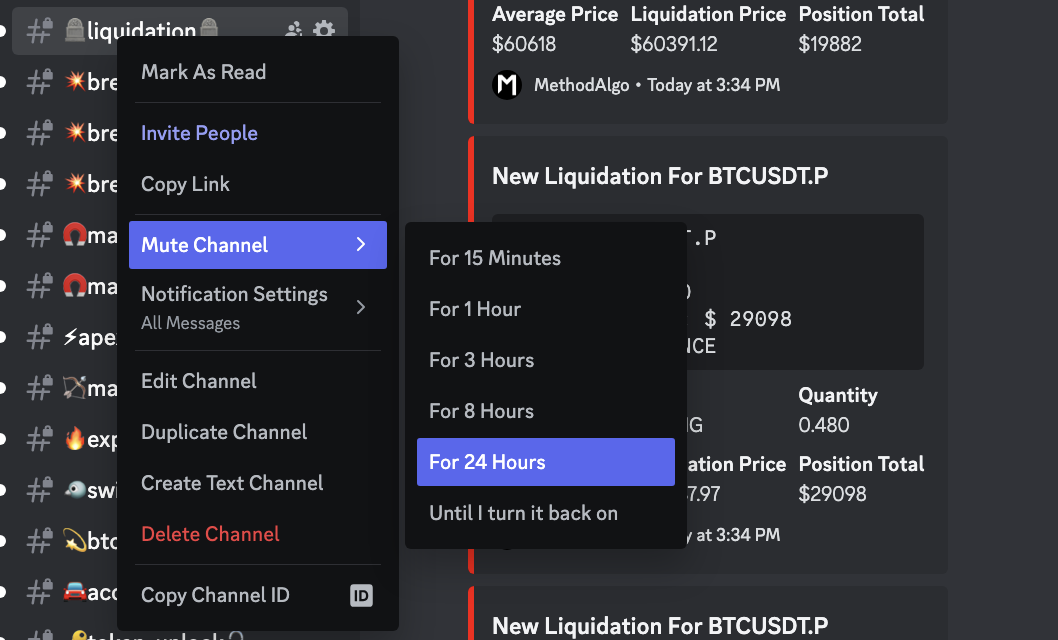1058x640 pixels.
Task: Click the locked hash icon of the car-emoji channel
Action: [40, 591]
